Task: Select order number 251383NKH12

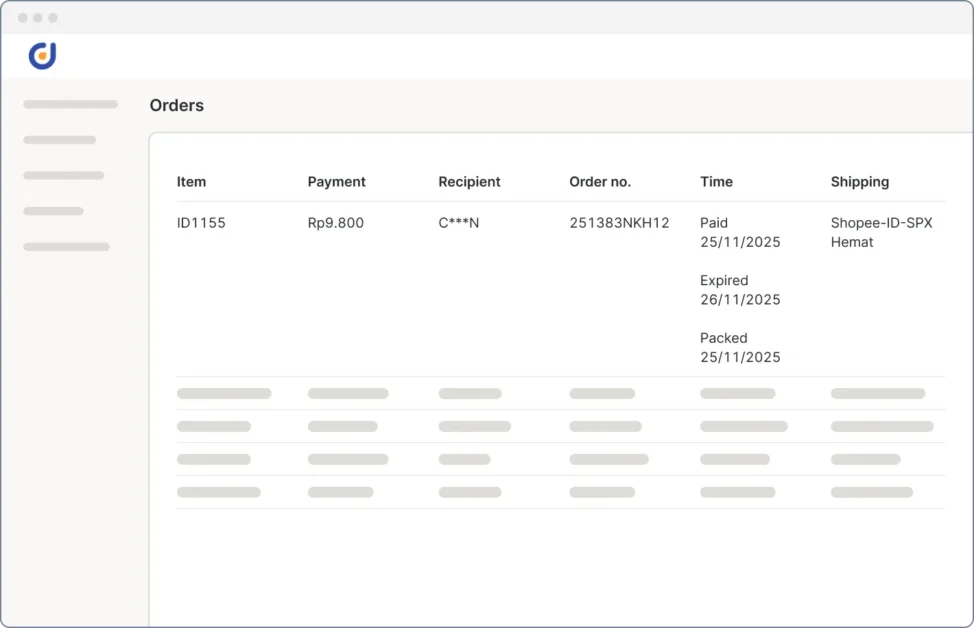Action: [619, 223]
